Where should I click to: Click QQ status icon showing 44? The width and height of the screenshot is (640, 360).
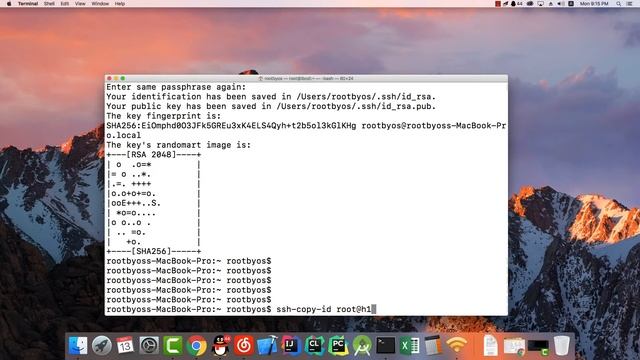(517, 4)
